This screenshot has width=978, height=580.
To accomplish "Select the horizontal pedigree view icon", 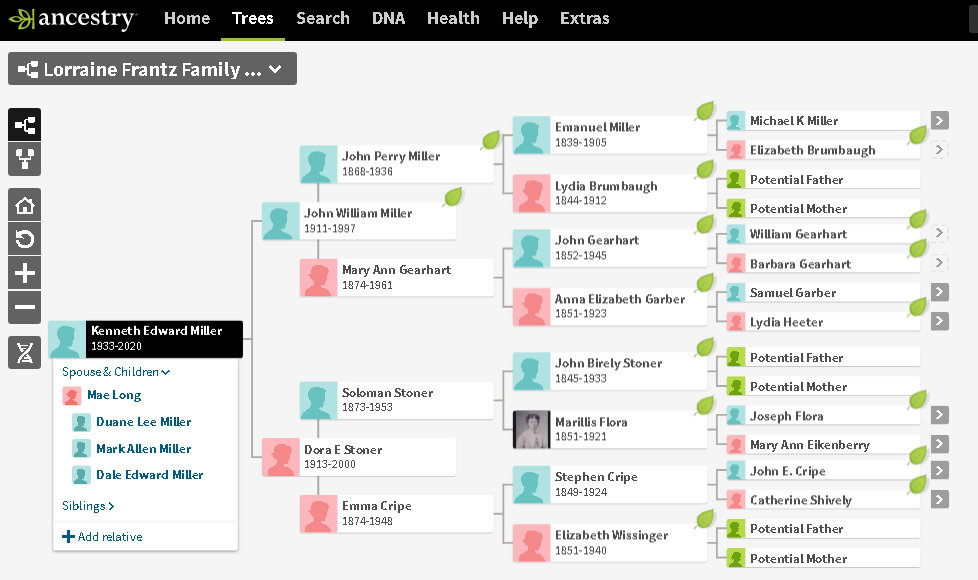I will 25,125.
